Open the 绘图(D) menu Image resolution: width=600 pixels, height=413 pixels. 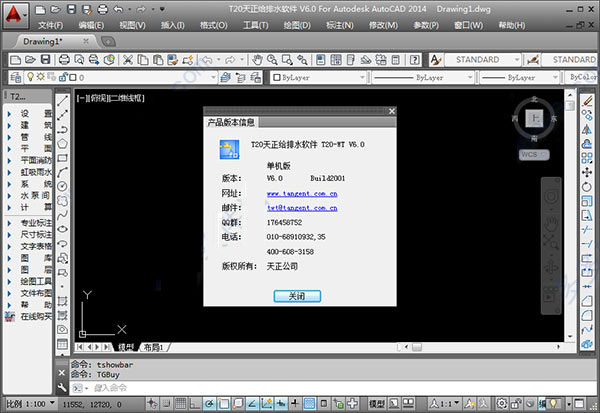pos(297,25)
